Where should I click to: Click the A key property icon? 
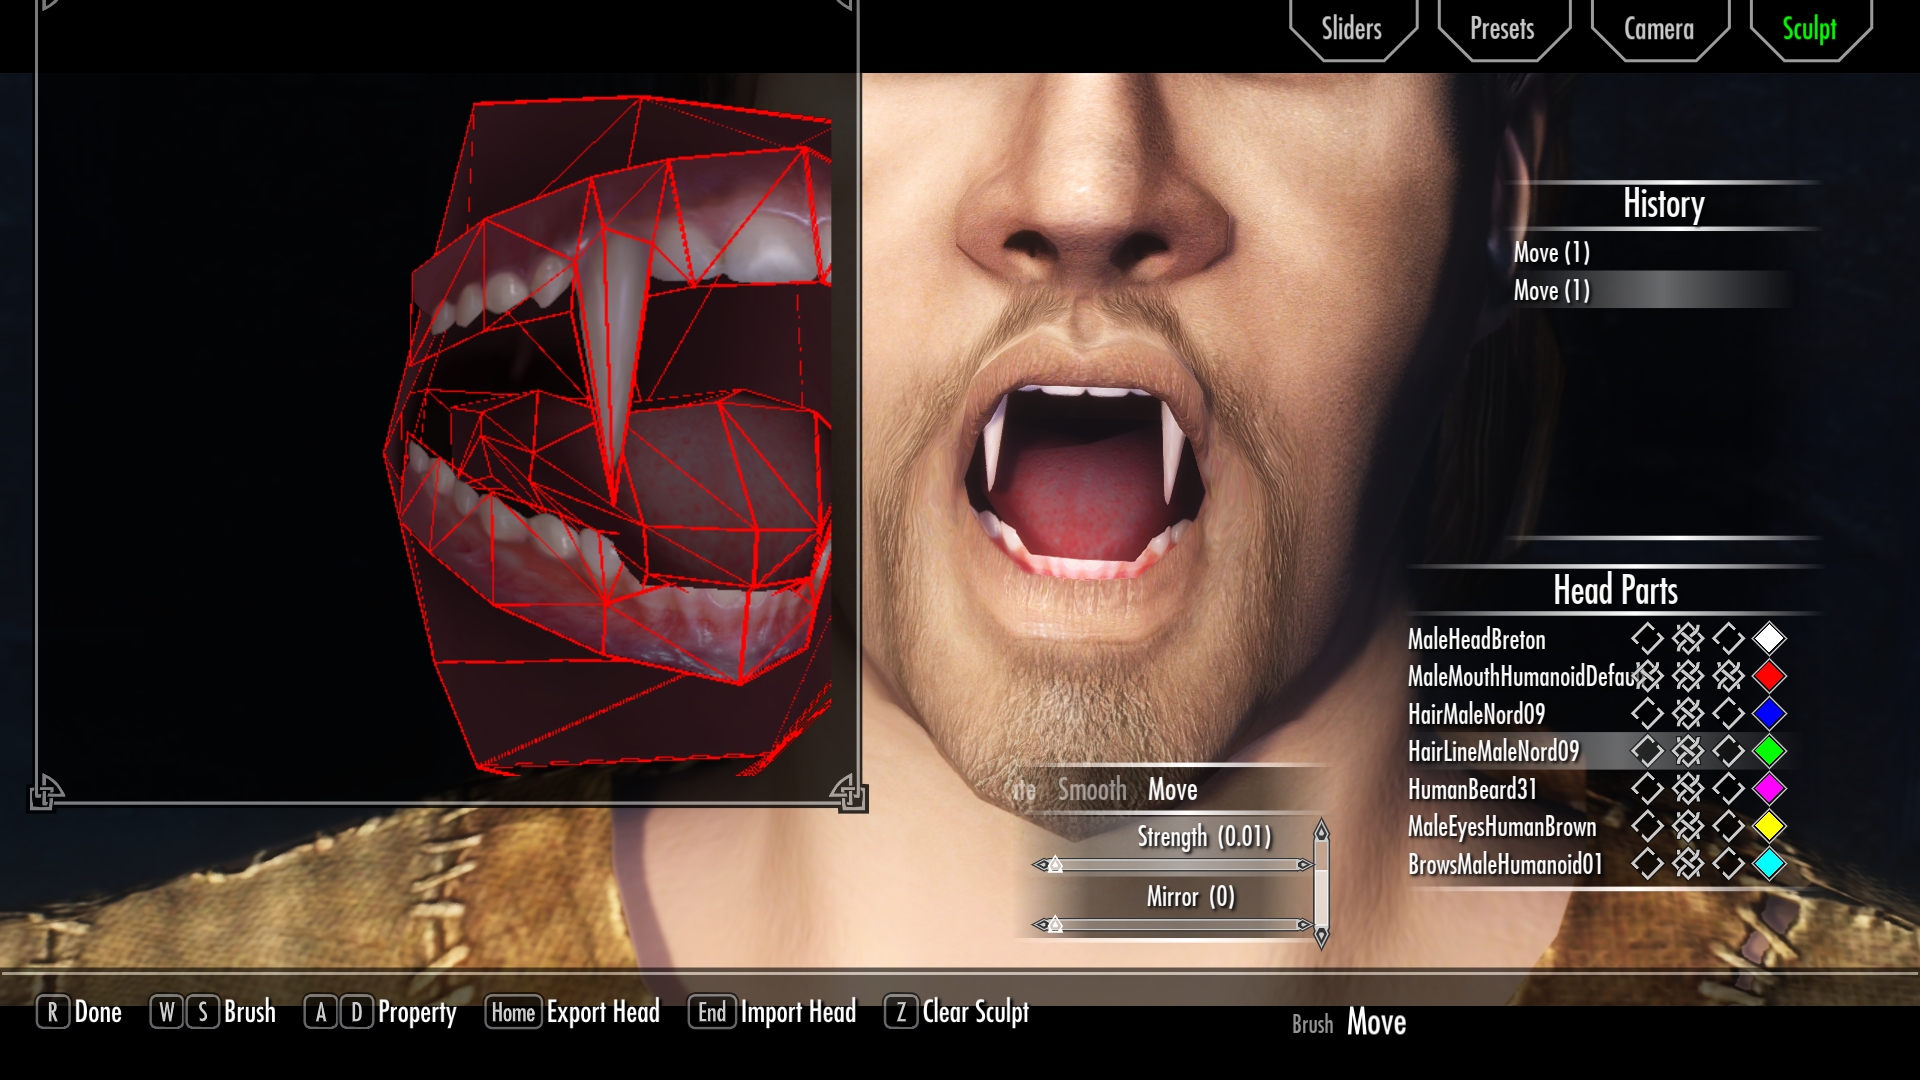[321, 1012]
